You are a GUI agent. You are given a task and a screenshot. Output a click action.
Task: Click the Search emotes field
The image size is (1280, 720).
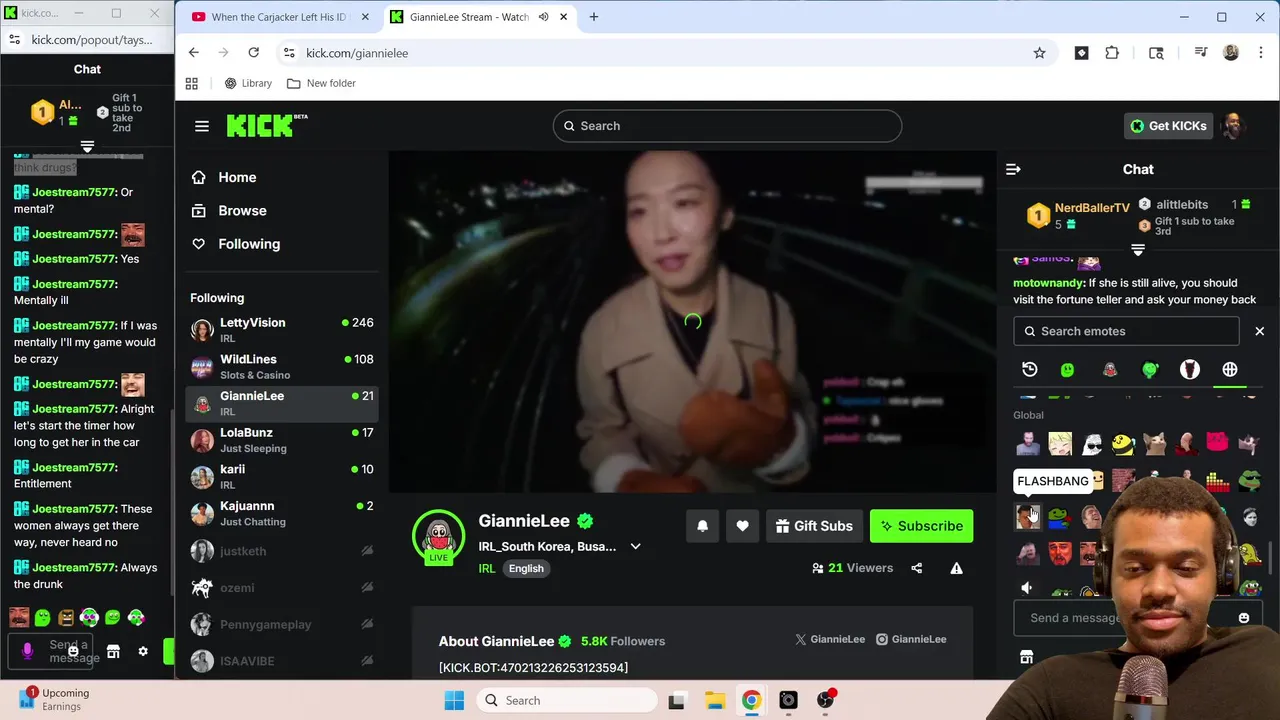coord(1126,331)
